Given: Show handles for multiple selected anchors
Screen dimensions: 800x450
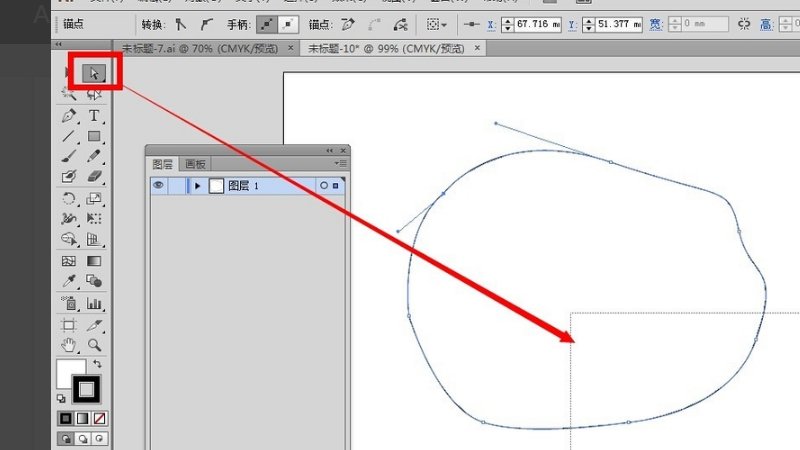Looking at the screenshot, I should (266, 24).
